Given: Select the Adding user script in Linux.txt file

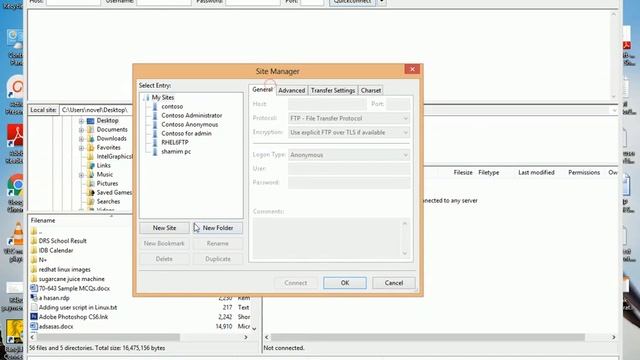Looking at the screenshot, I should click(x=78, y=307).
